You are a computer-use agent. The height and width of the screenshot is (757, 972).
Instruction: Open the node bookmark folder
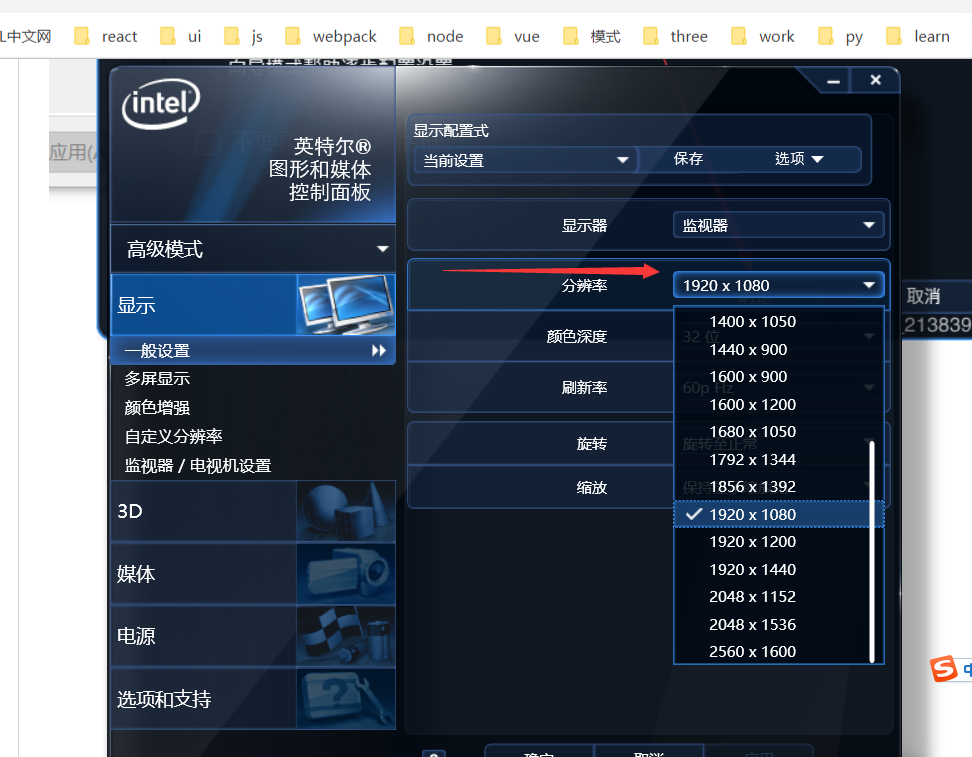pos(431,37)
